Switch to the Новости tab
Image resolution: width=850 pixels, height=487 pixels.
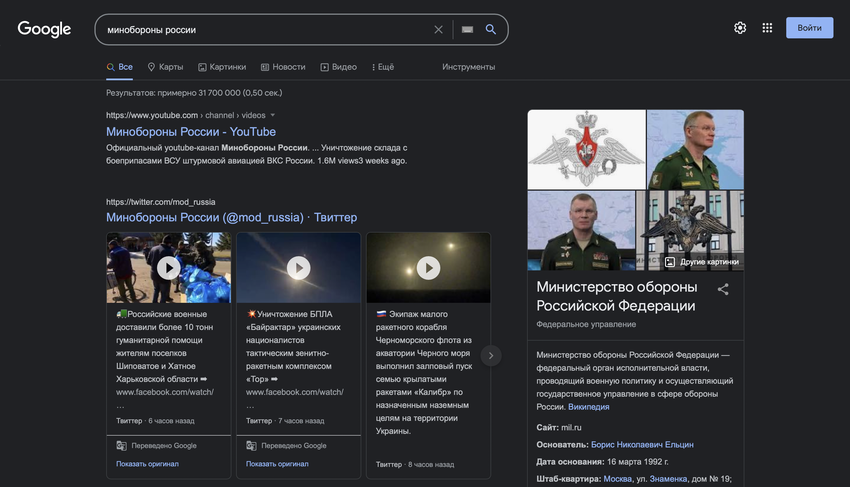pyautogui.click(x=283, y=67)
